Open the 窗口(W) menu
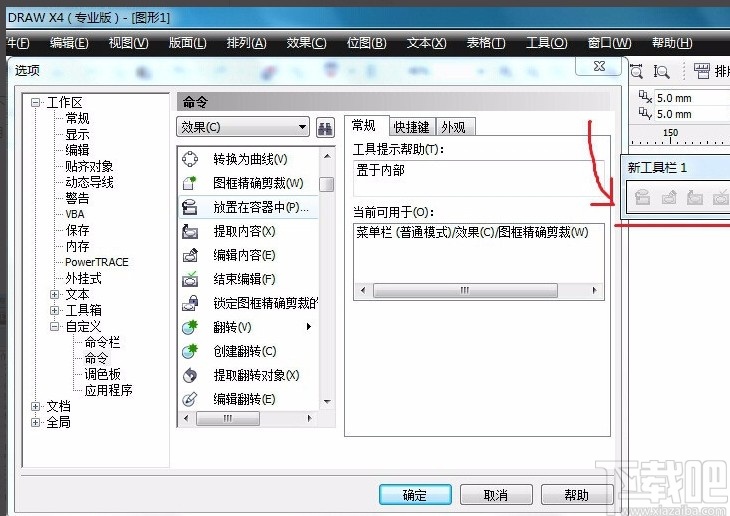This screenshot has height=516, width=730. (609, 43)
